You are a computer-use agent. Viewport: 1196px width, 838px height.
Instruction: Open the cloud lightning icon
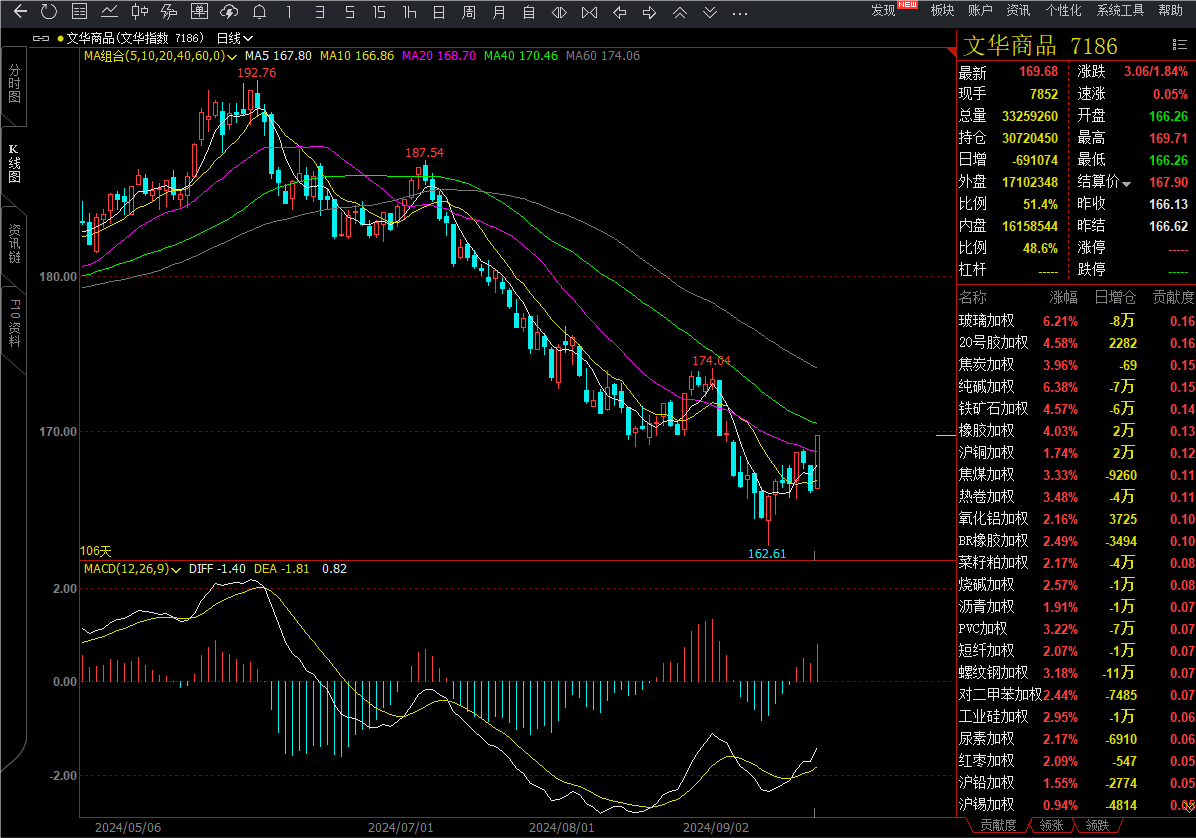click(x=229, y=11)
